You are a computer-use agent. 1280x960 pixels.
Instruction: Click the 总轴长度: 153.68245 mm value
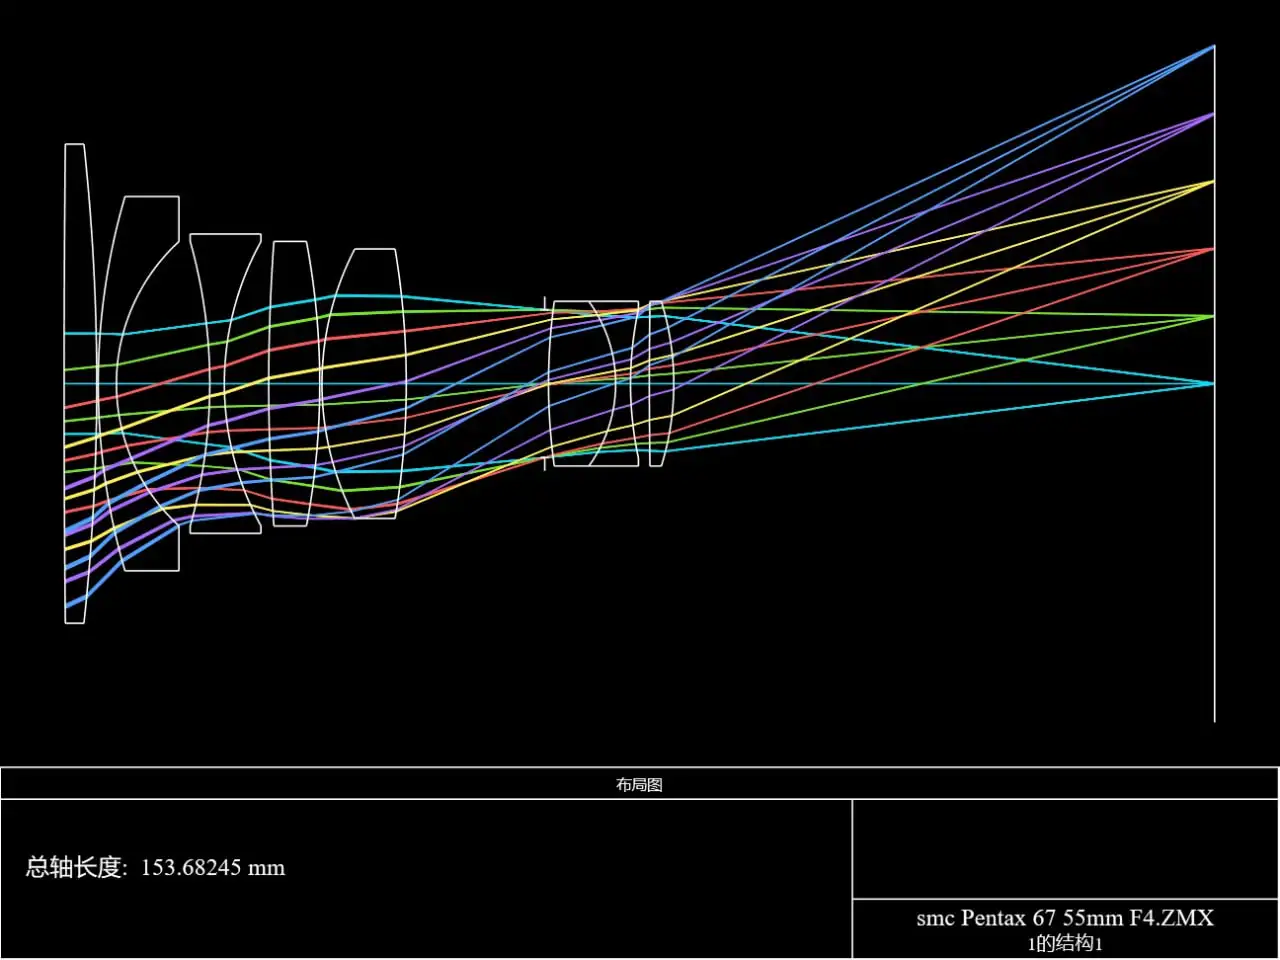[155, 867]
